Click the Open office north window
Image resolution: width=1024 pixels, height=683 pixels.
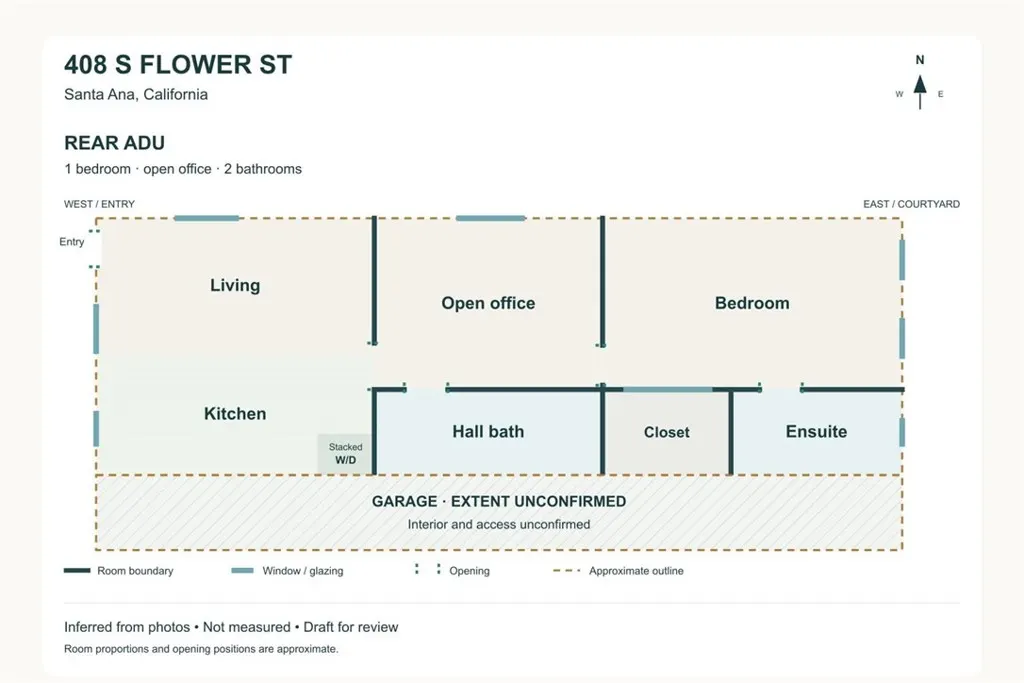point(490,218)
